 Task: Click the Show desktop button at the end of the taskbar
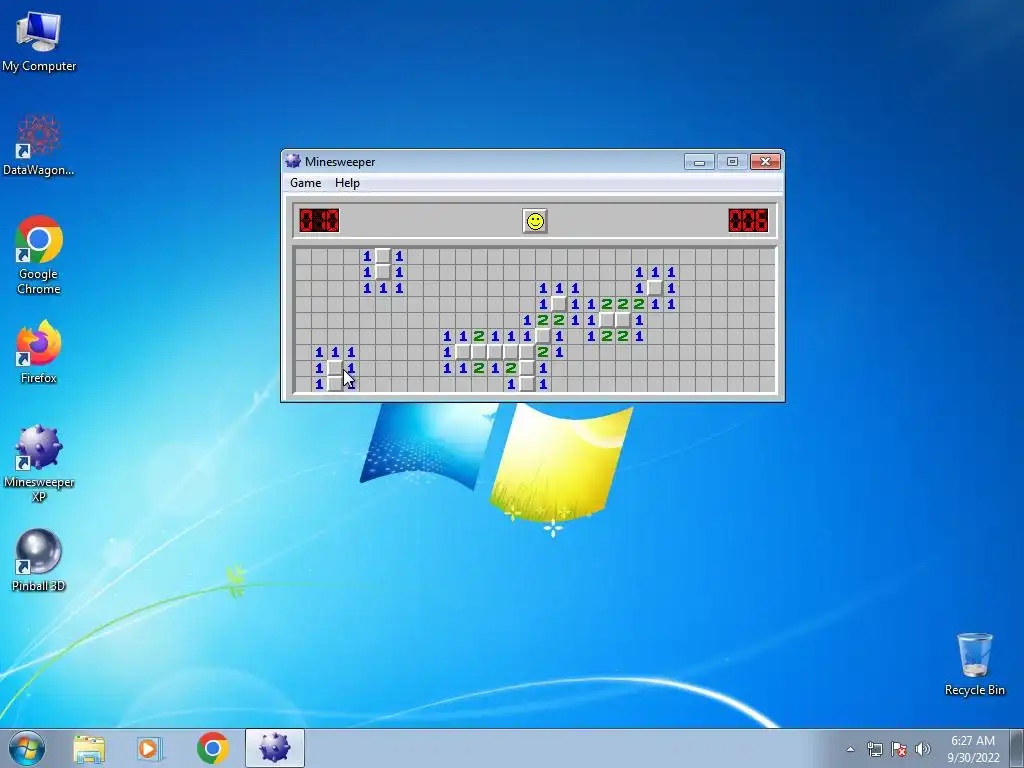click(x=1017, y=749)
